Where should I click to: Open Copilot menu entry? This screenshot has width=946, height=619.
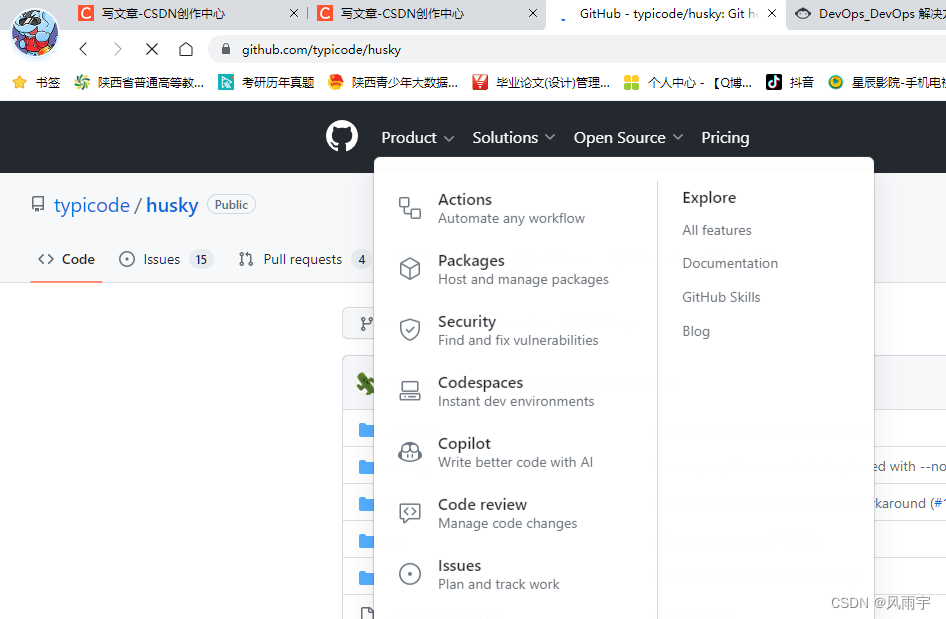515,452
